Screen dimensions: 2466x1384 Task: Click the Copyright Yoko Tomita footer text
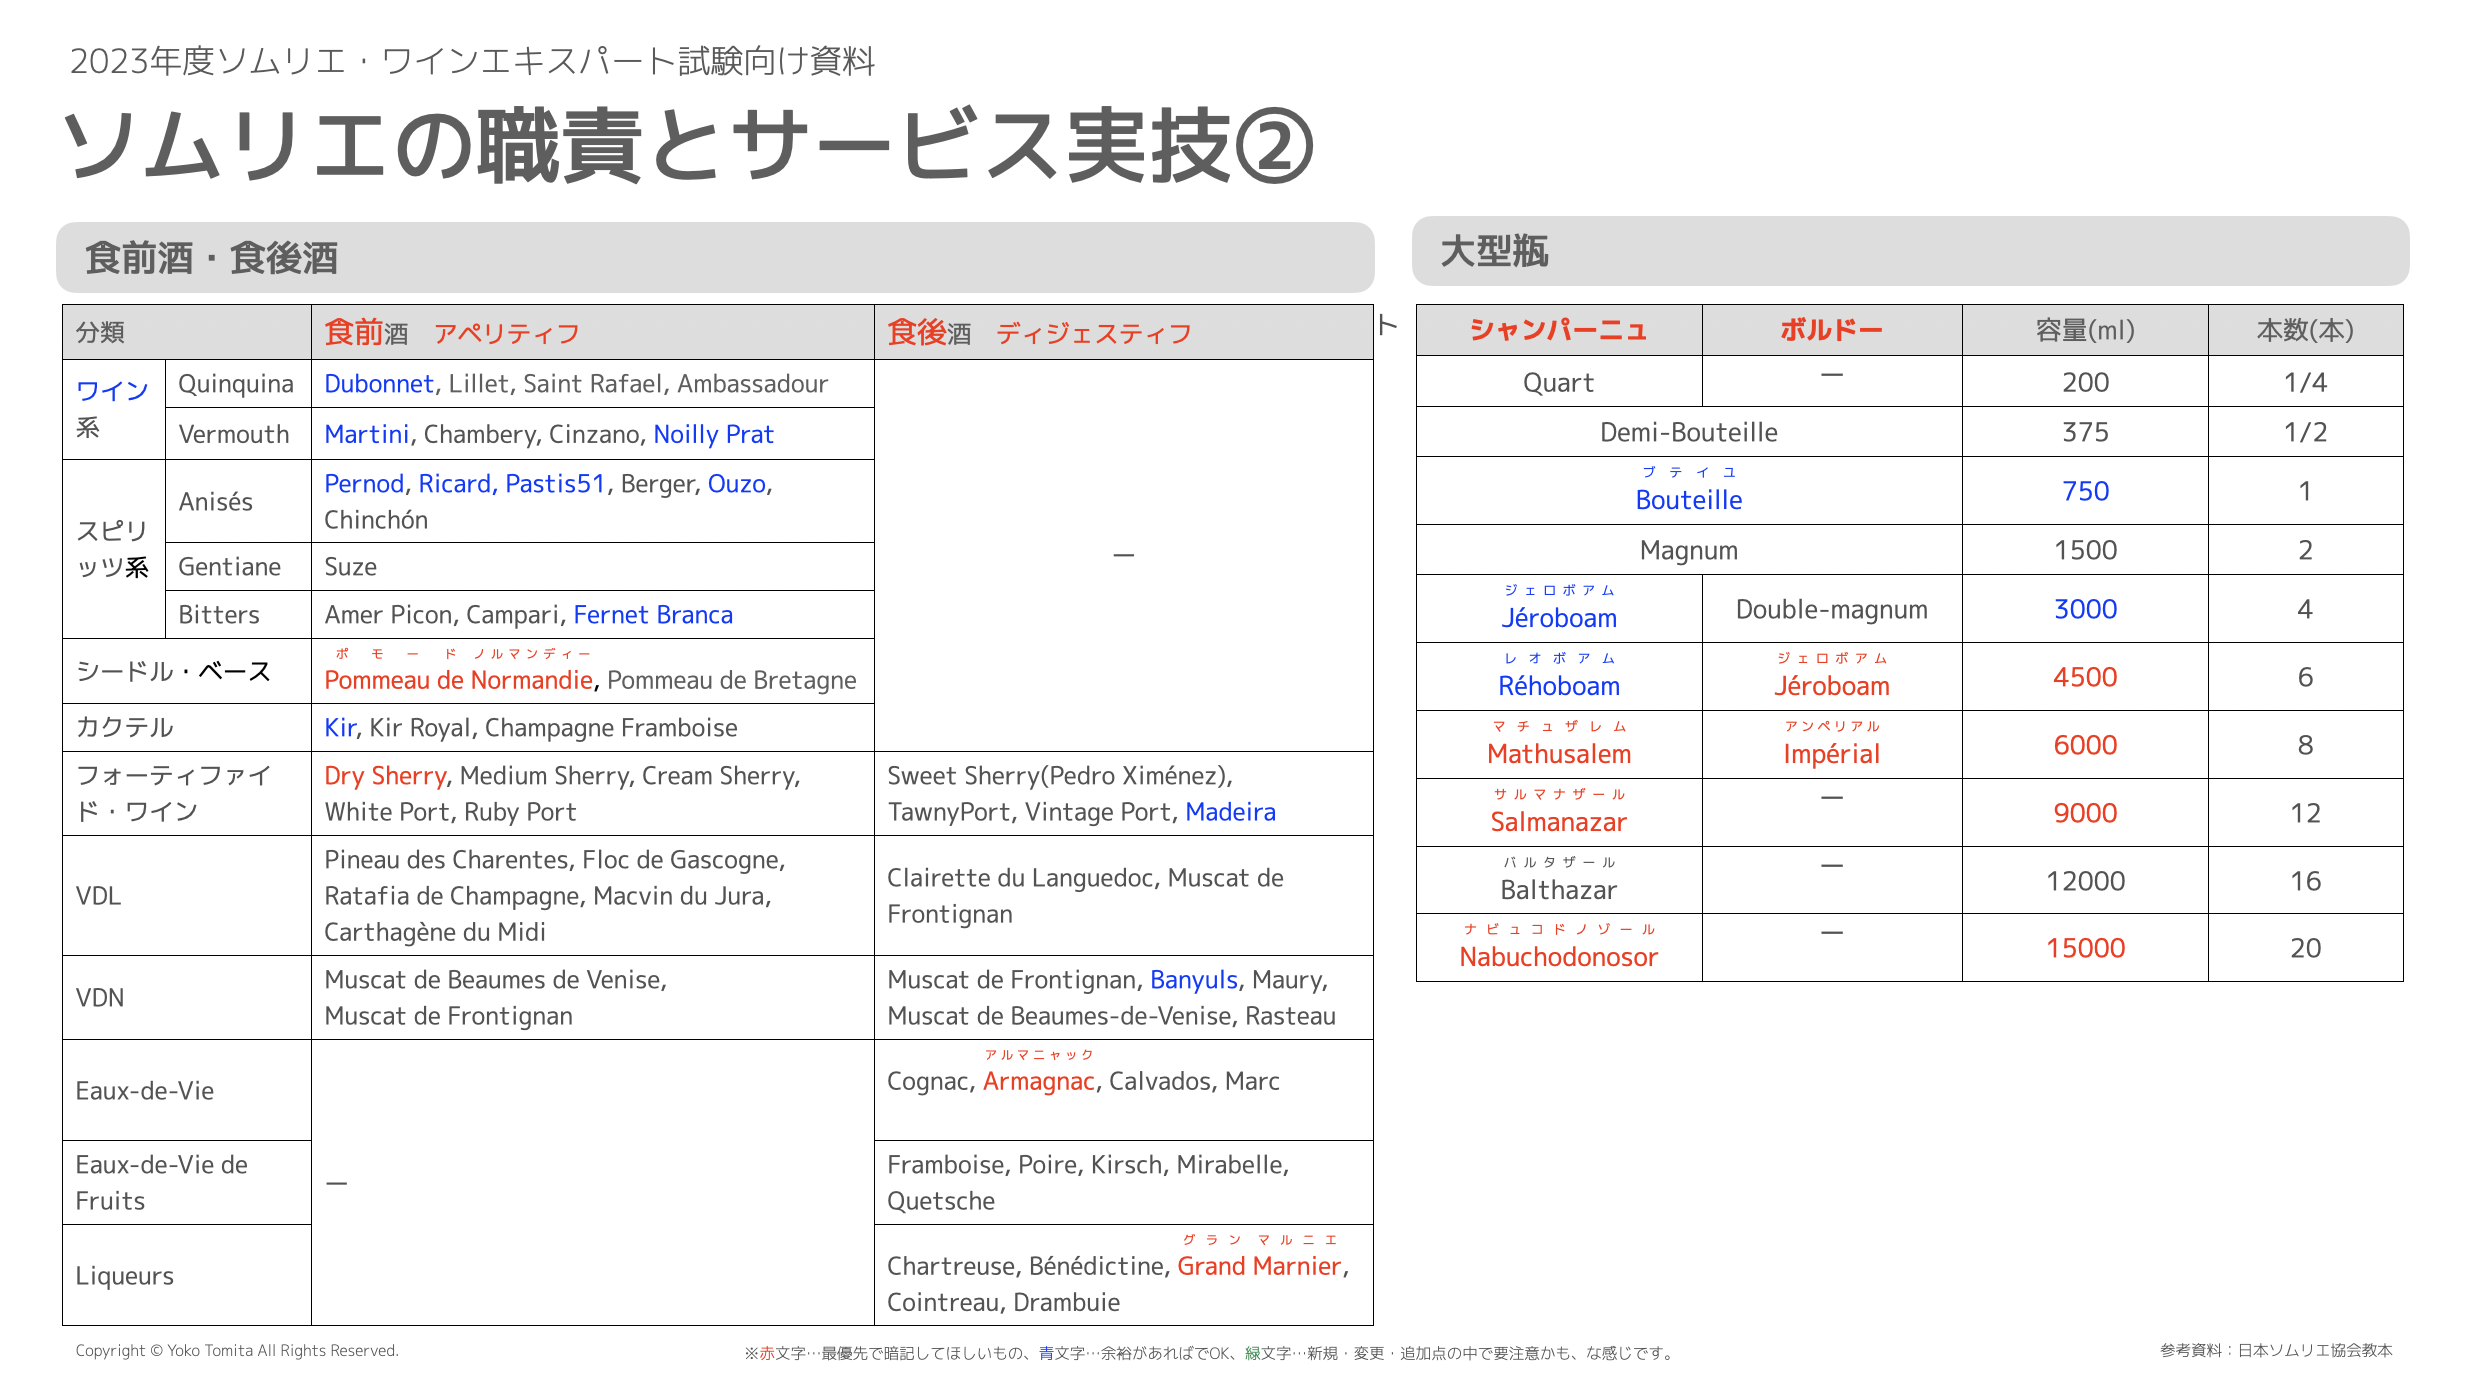coord(237,1350)
